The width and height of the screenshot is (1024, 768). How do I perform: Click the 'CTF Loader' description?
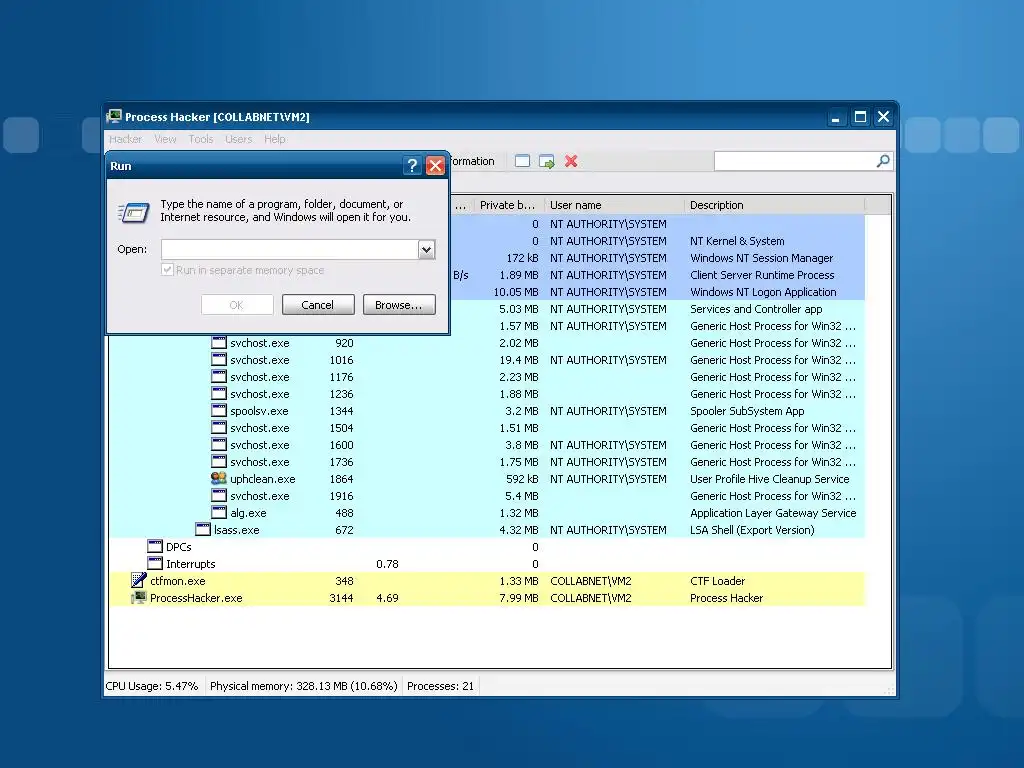[718, 581]
